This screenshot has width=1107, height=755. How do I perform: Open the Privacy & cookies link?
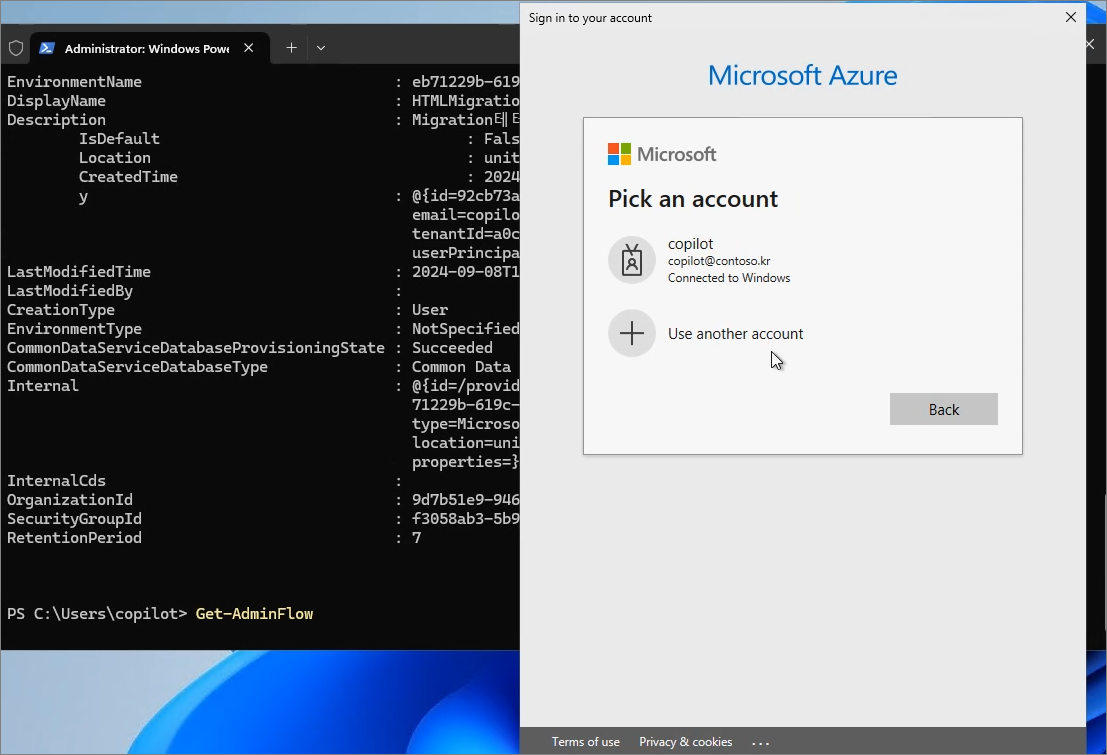(x=686, y=742)
